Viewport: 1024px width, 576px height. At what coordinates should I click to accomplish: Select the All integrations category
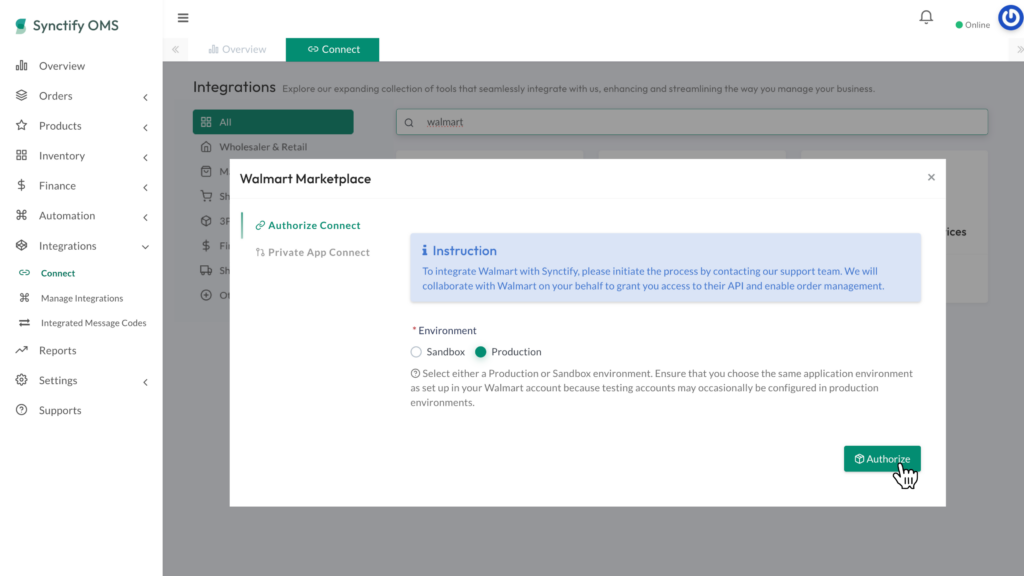[x=273, y=121]
